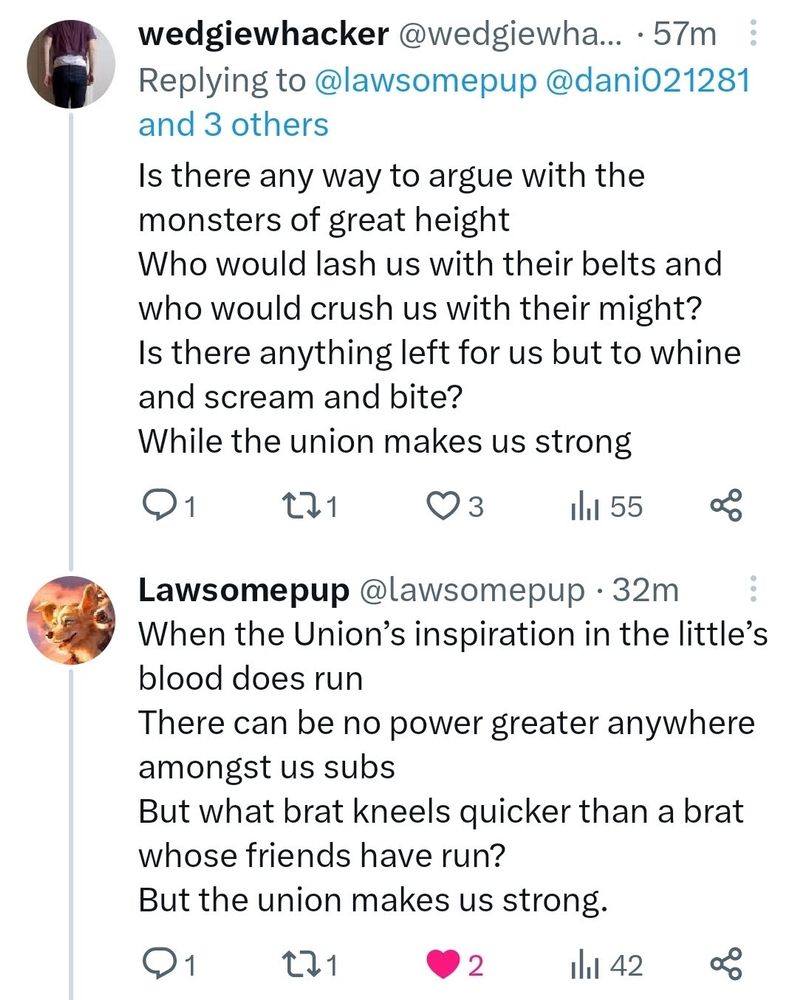Reply to wedgiewhacker's tweet
798x1000 pixels.
[163, 505]
